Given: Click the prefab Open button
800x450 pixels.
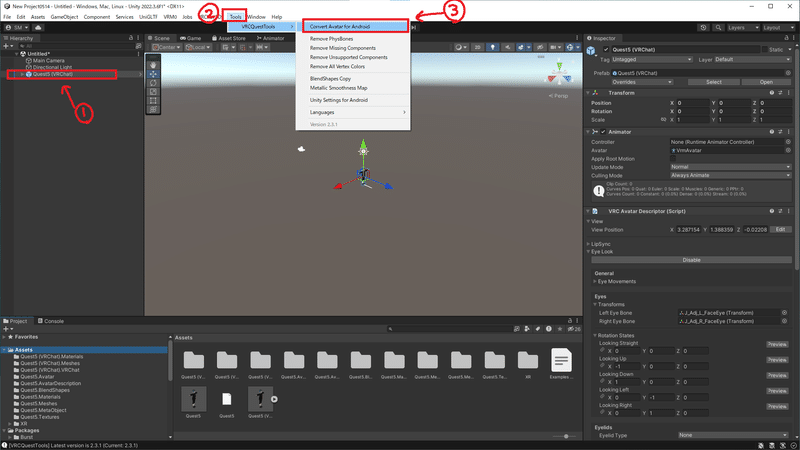Looking at the screenshot, I should pyautogui.click(x=766, y=82).
